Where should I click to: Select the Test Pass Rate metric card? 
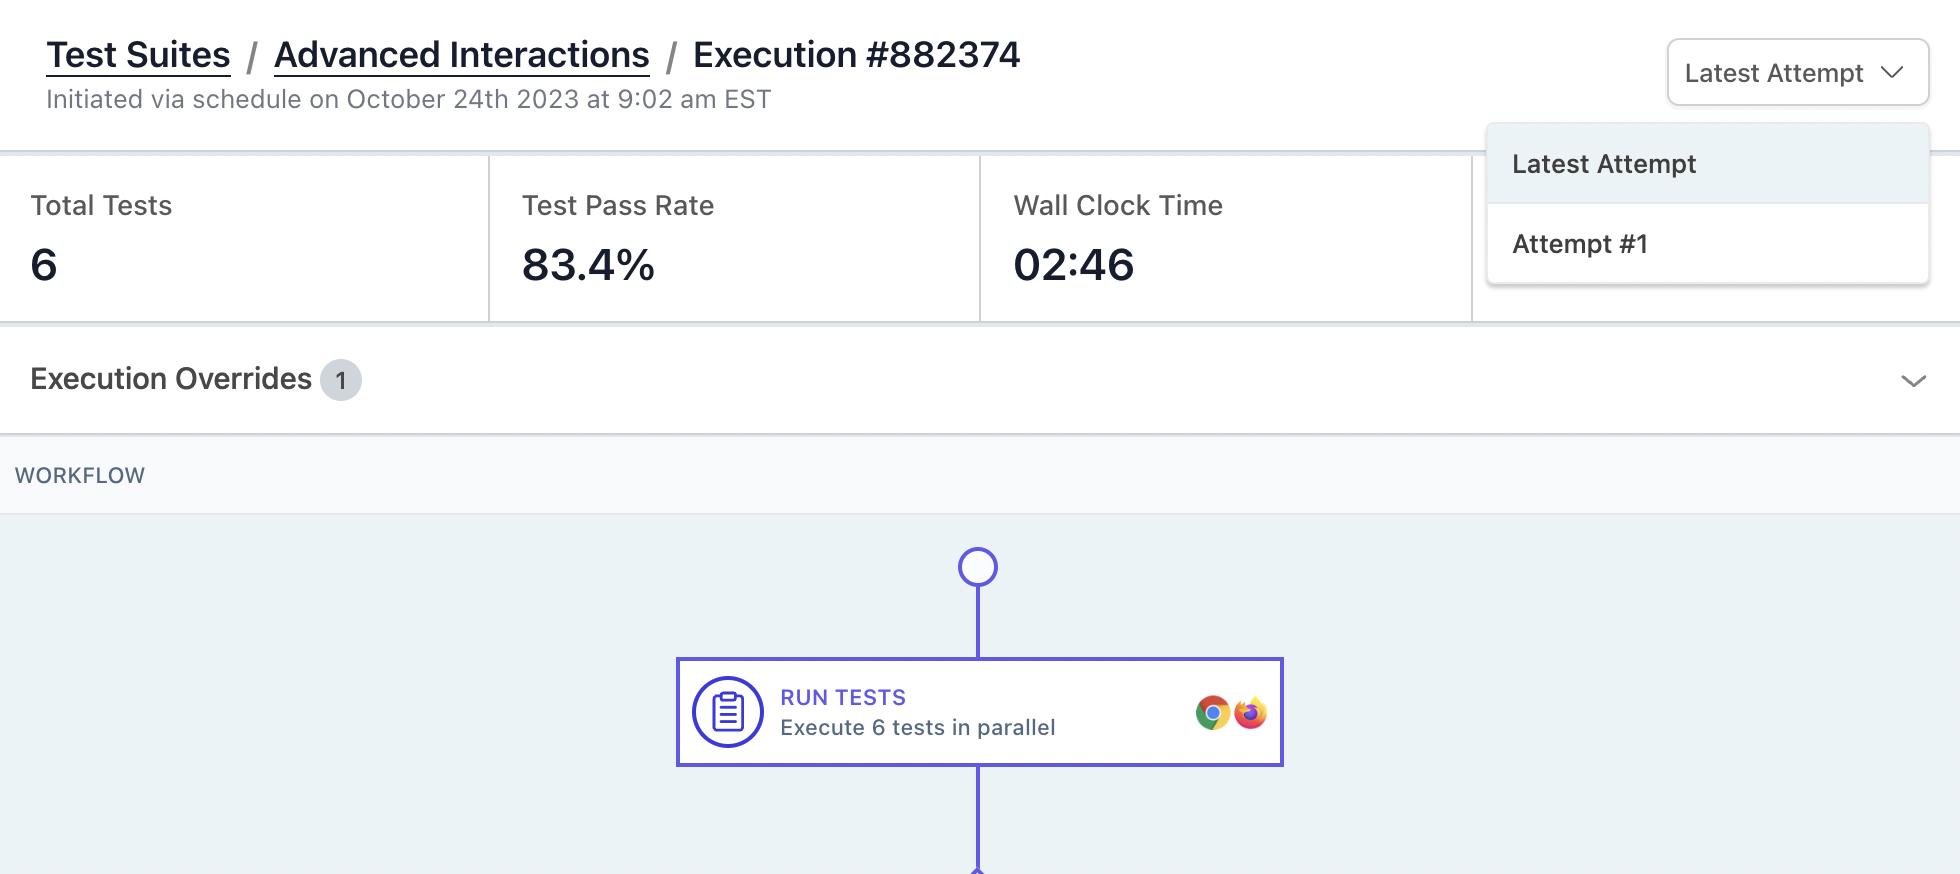734,239
